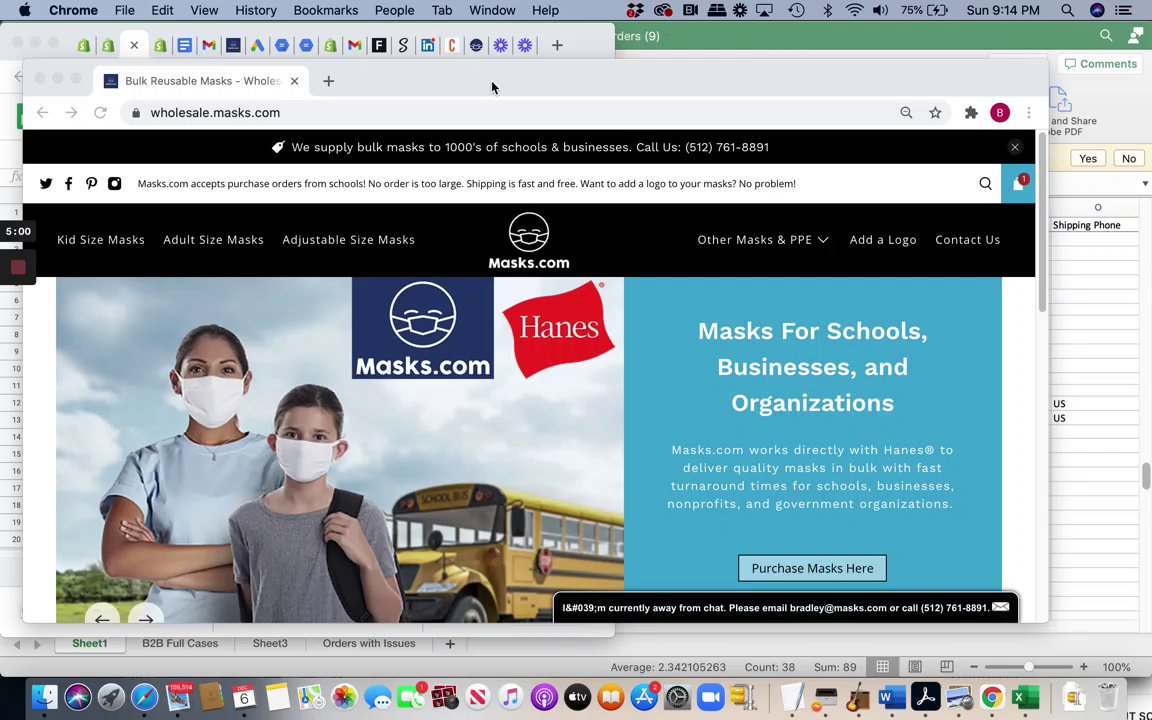Switch to Google Ads tab in back window
This screenshot has height=720, width=1152.
click(x=257, y=46)
